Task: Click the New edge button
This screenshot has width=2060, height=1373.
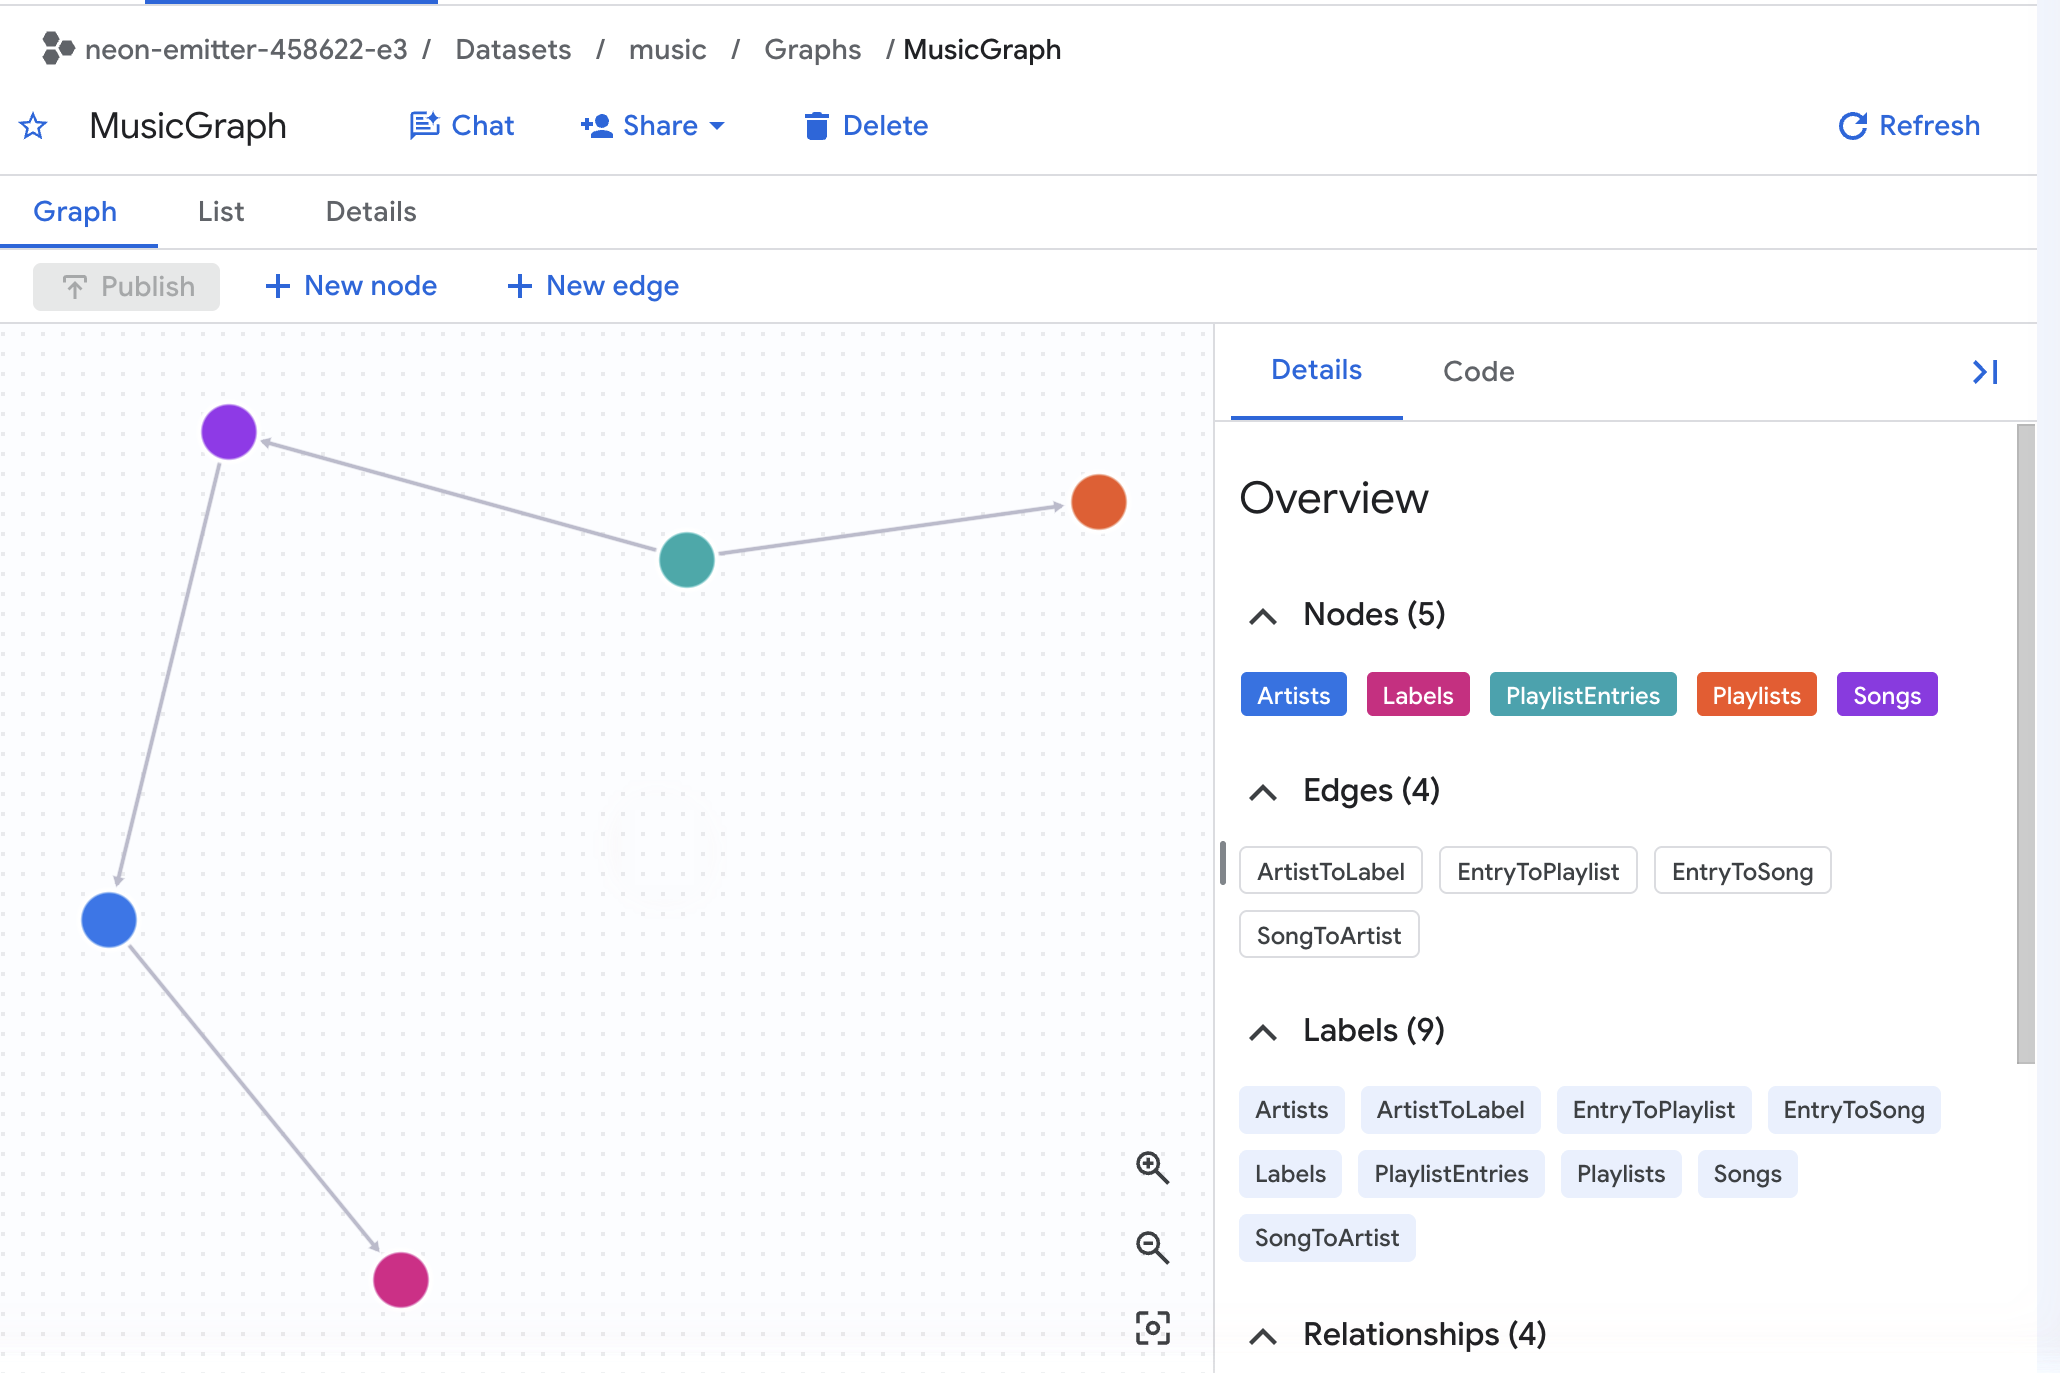Action: [593, 286]
